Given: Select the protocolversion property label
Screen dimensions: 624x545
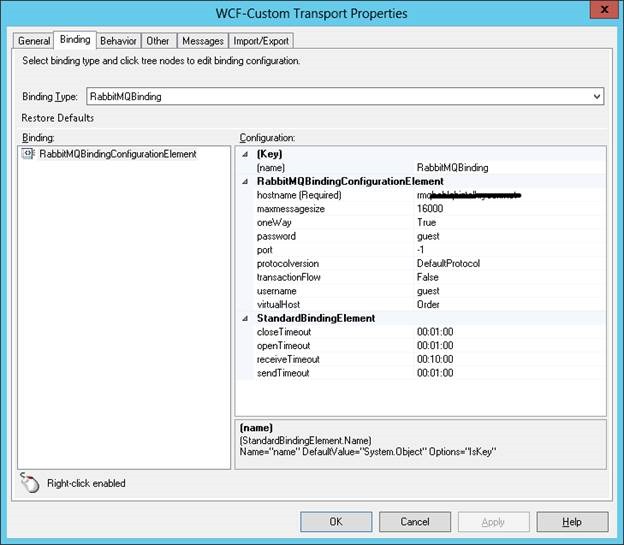Looking at the screenshot, I should click(288, 264).
